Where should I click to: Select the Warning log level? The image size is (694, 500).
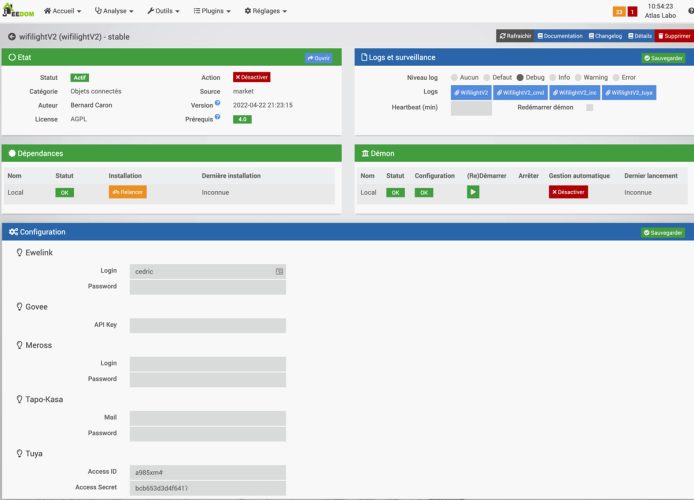pyautogui.click(x=578, y=77)
